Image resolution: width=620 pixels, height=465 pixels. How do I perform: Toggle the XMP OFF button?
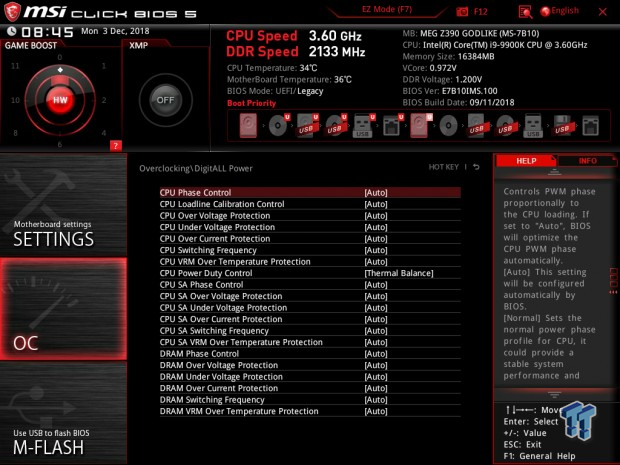coord(165,100)
